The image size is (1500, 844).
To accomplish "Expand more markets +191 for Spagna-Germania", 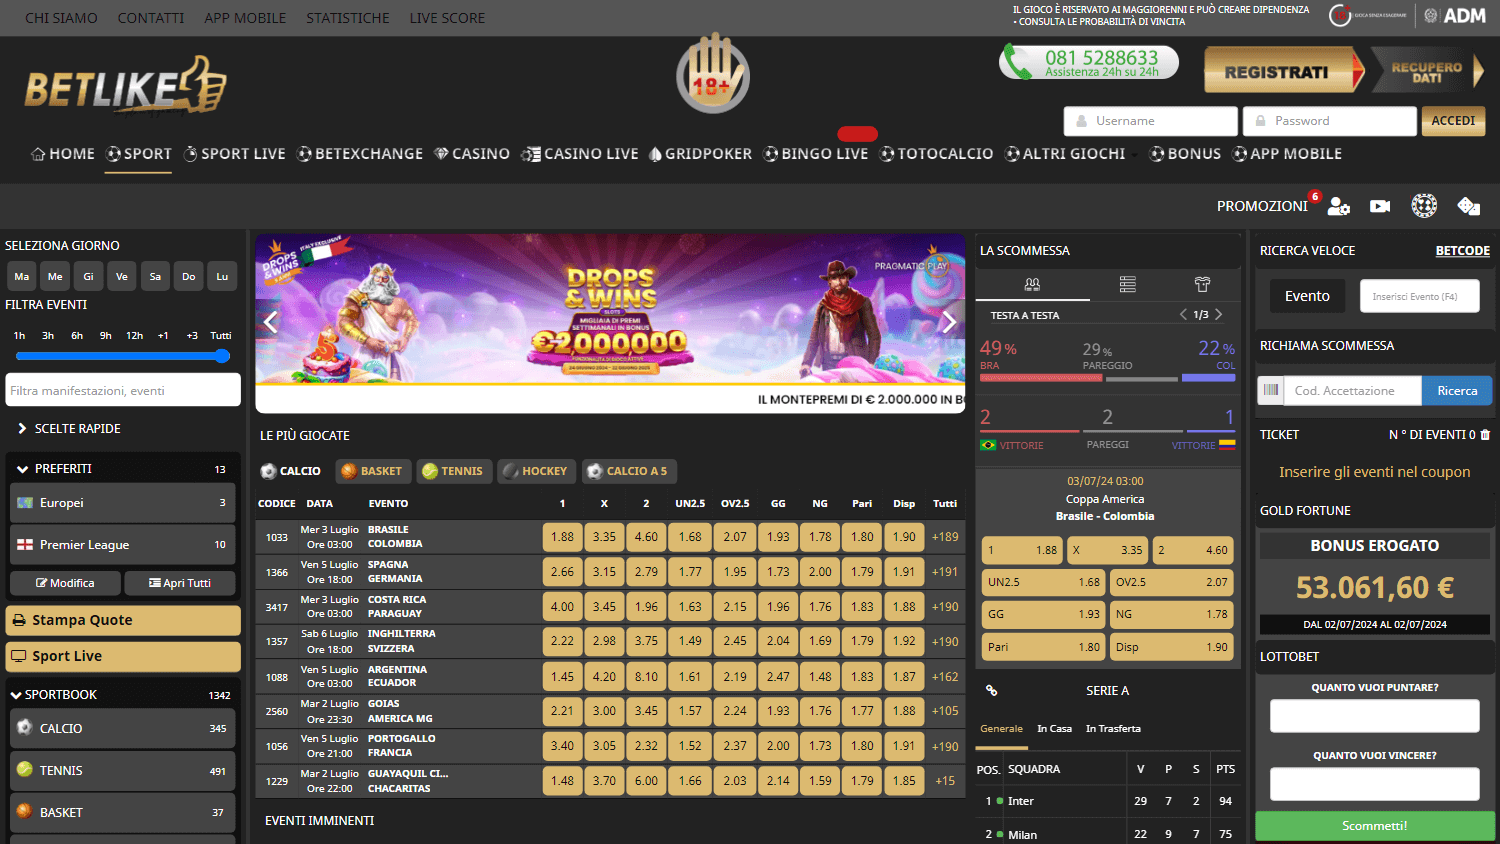I will pyautogui.click(x=945, y=572).
